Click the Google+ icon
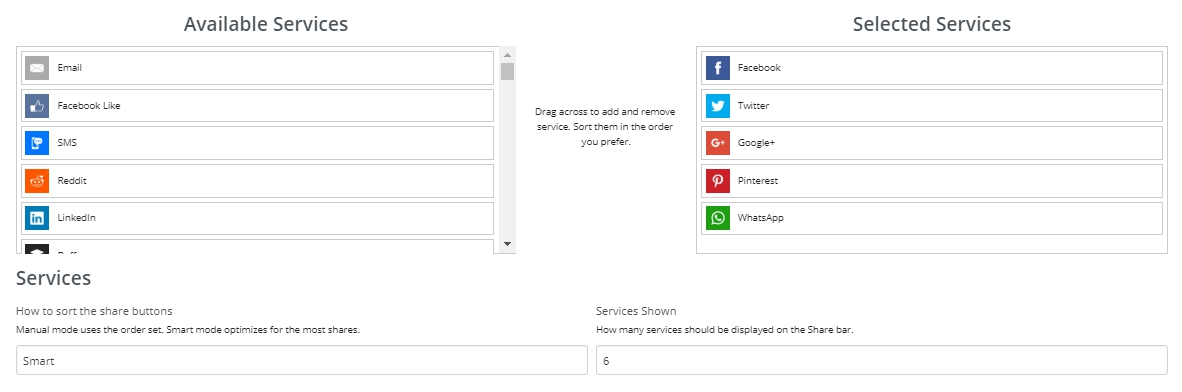The image size is (1182, 392). coord(718,142)
